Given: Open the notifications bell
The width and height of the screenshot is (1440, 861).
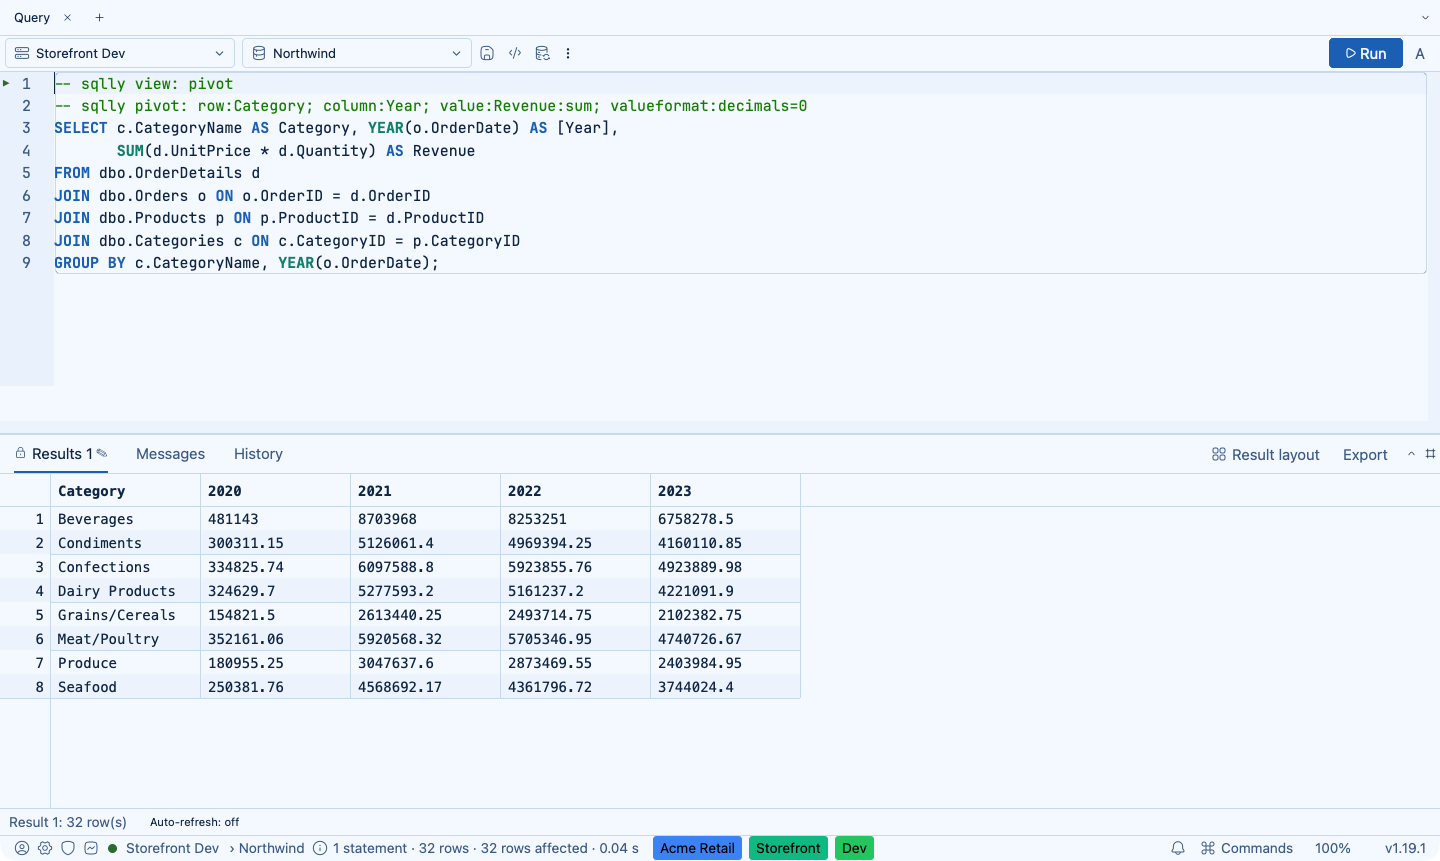Looking at the screenshot, I should point(1178,848).
